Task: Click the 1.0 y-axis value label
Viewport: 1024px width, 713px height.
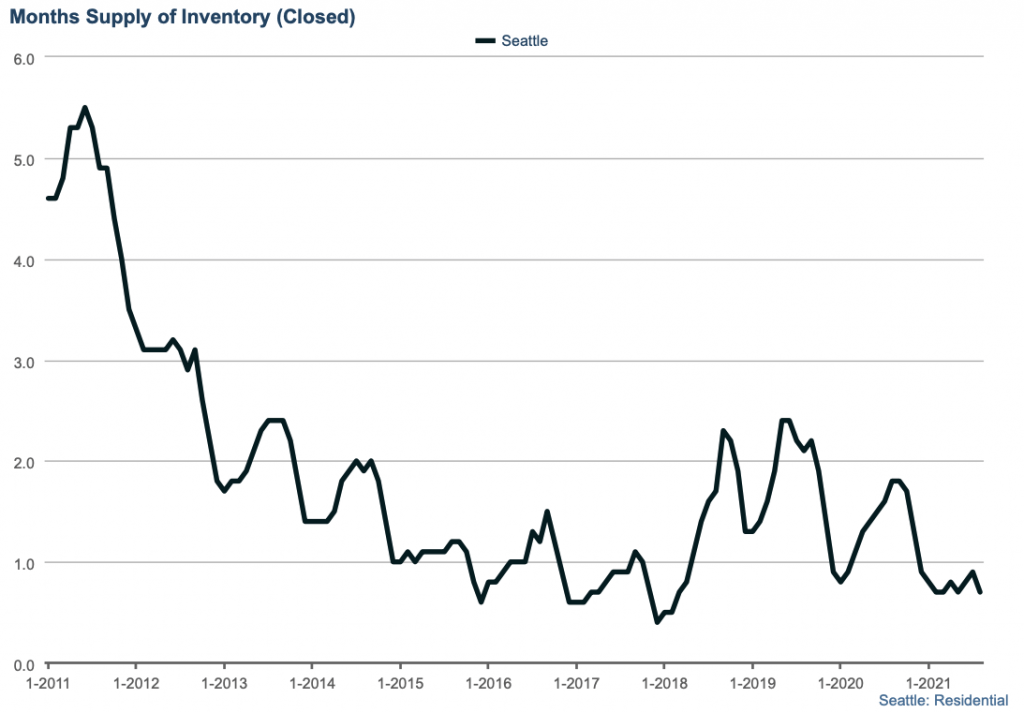Action: 24,563
